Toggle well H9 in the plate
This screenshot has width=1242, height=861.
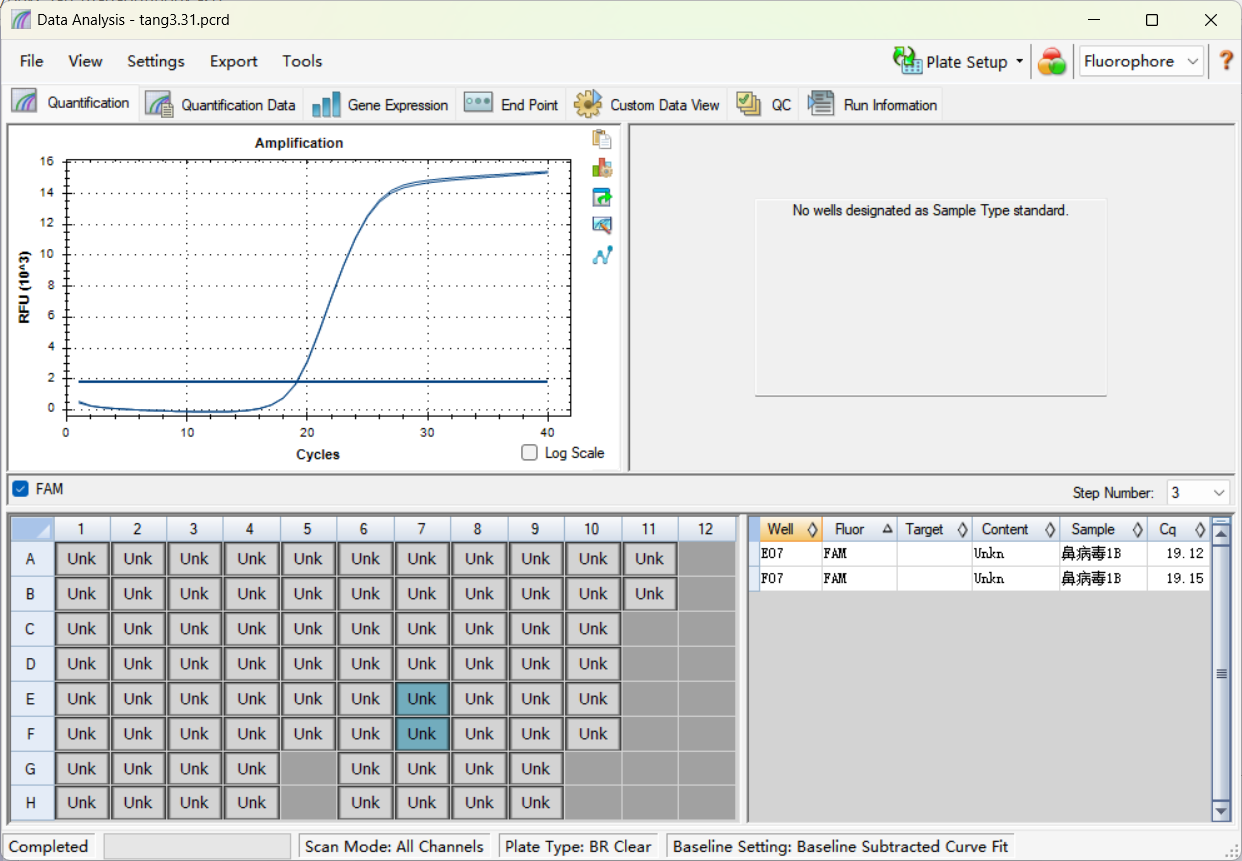[536, 803]
